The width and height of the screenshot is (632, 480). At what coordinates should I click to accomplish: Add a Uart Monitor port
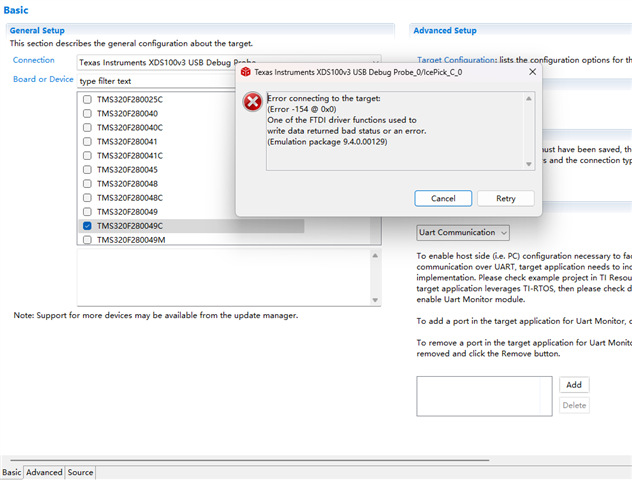pos(574,385)
